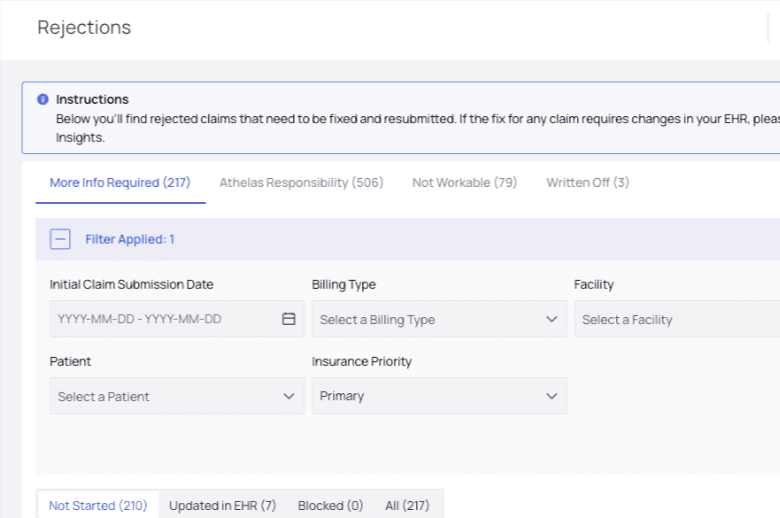Open the Not Workable tab
Image resolution: width=780 pixels, height=518 pixels.
click(464, 183)
